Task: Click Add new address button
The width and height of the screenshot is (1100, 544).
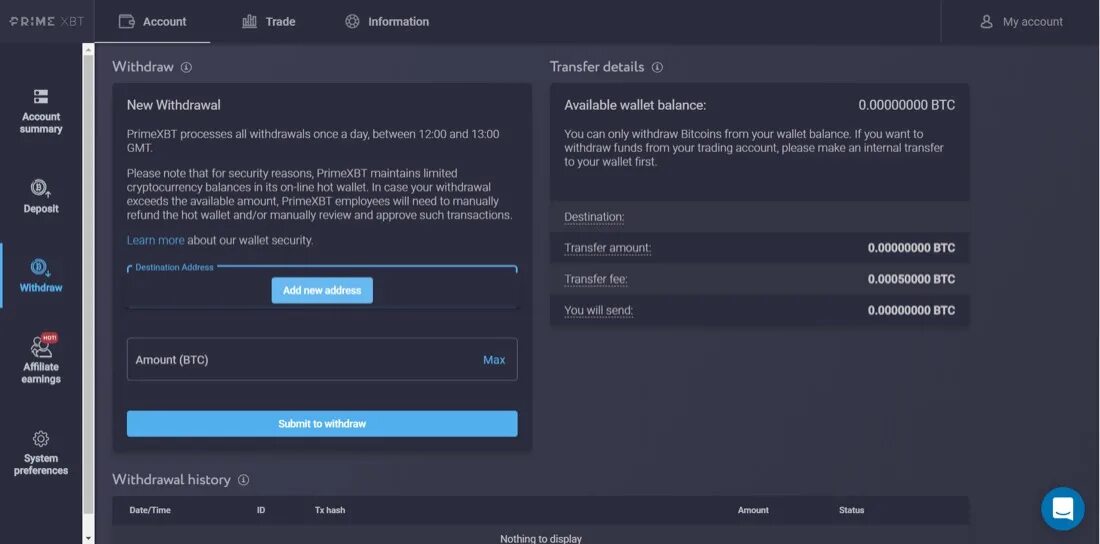Action: coord(322,290)
